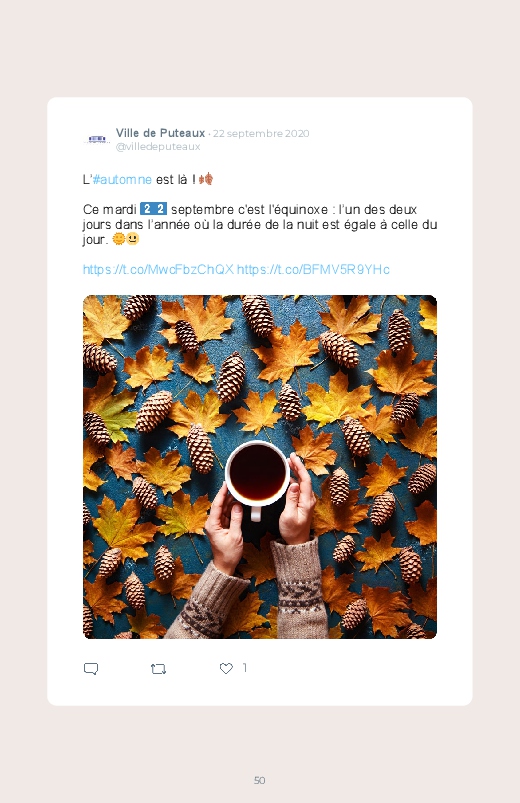Click the retweet arrows icon
520x803 pixels.
coord(158,669)
